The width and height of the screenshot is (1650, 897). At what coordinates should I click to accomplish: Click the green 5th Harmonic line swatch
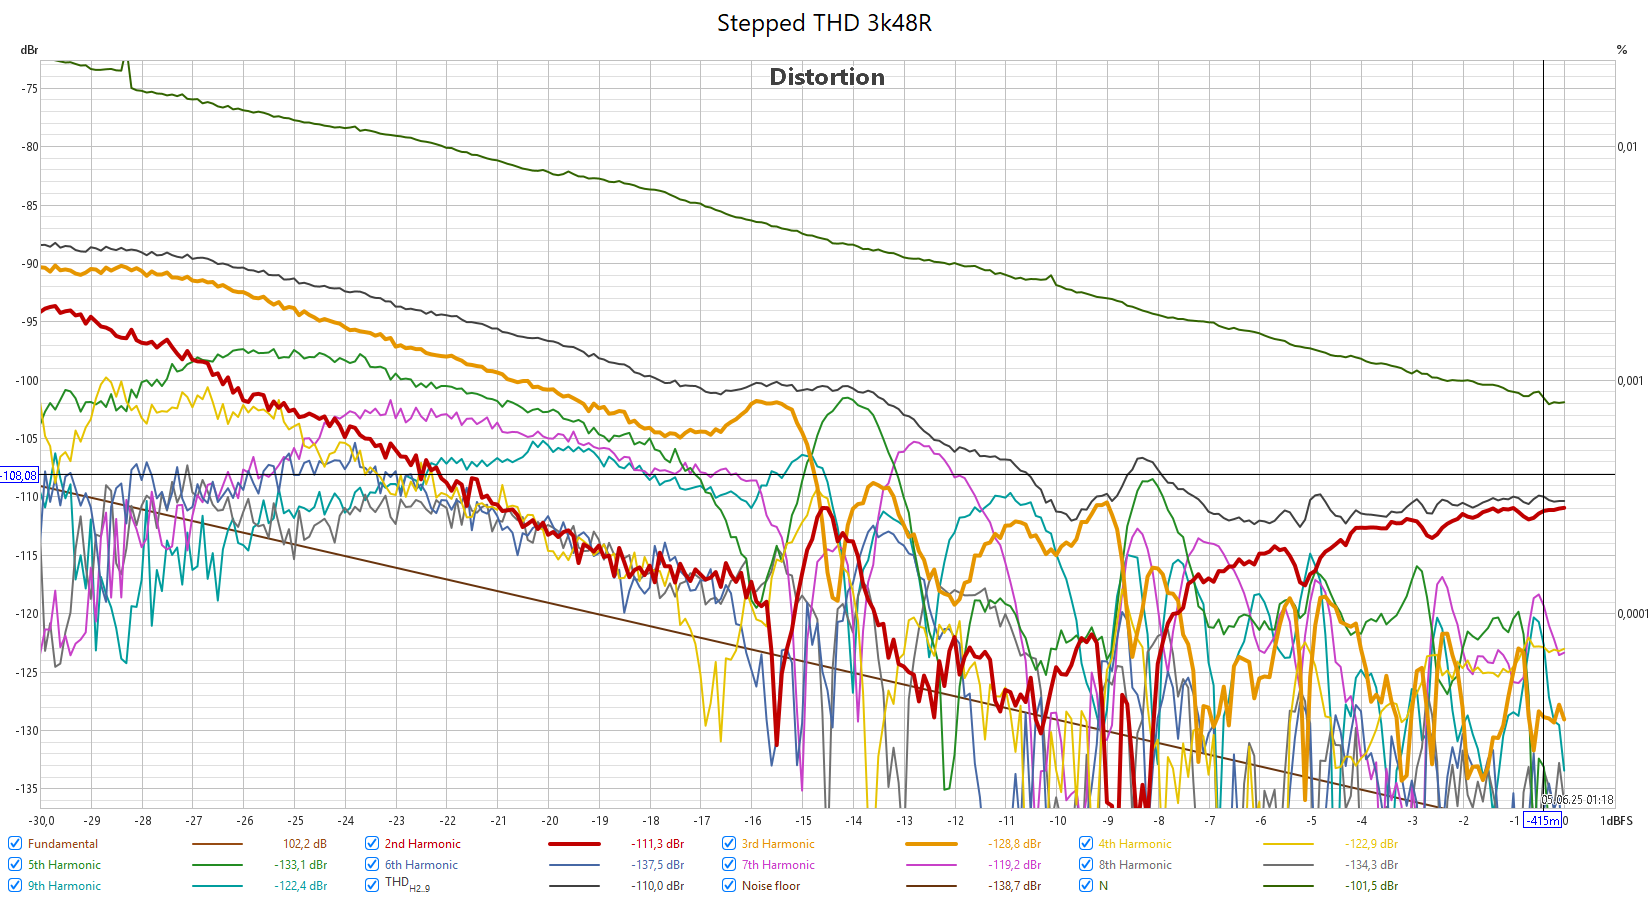pos(217,865)
